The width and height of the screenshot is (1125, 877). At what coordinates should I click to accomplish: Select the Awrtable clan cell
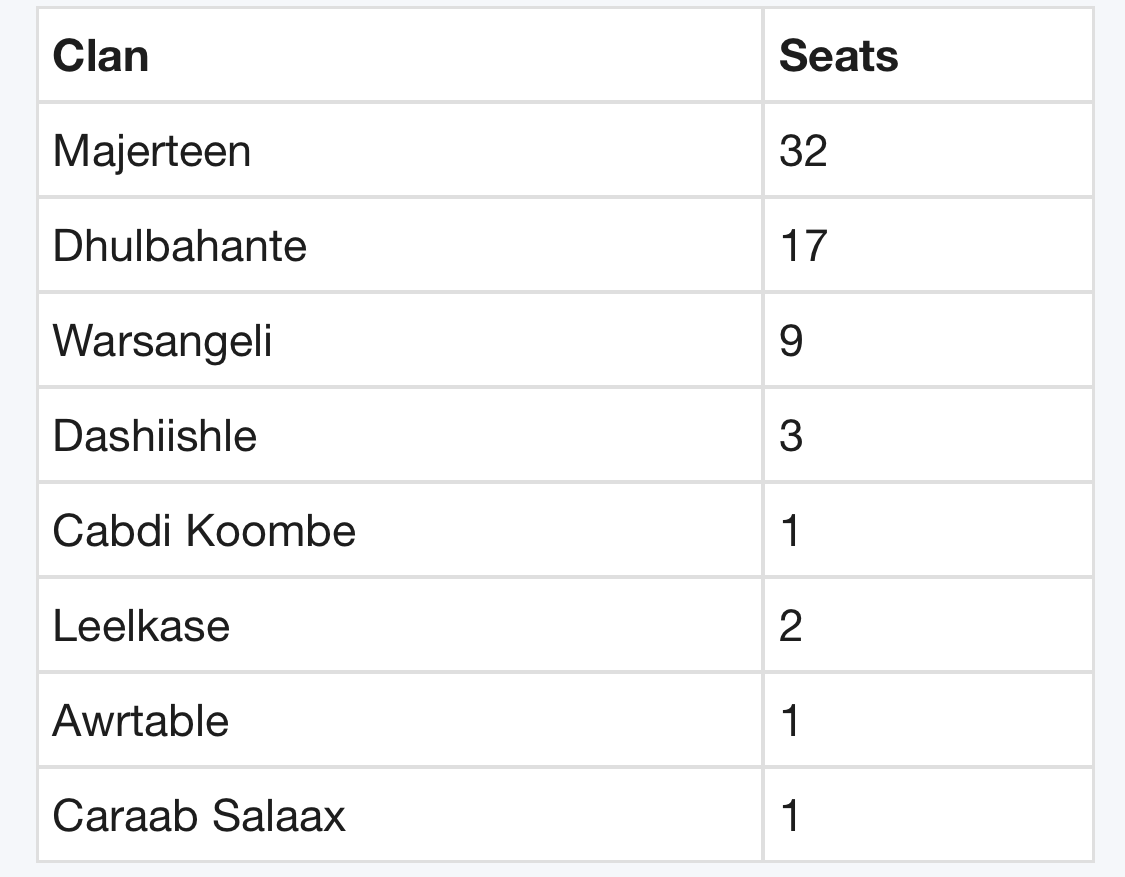coord(141,721)
